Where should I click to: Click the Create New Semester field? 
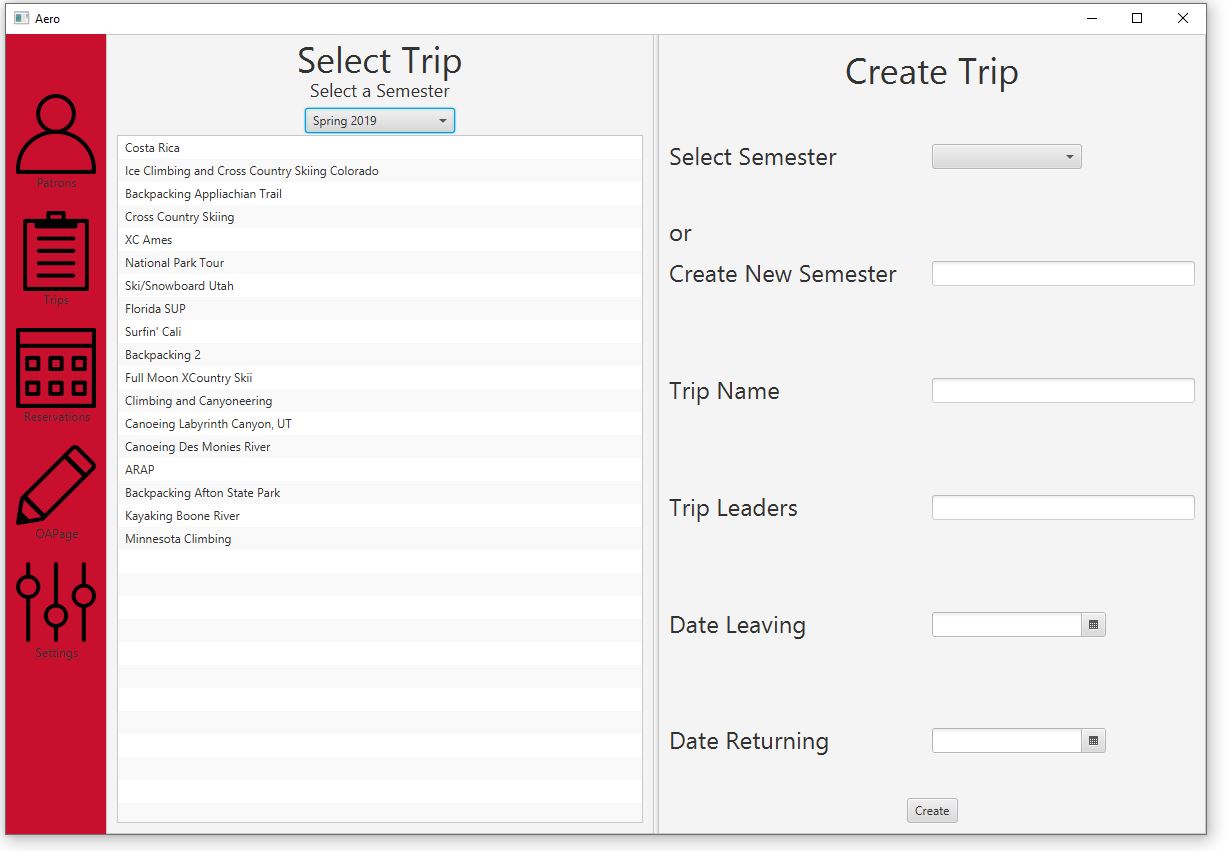pos(1062,274)
